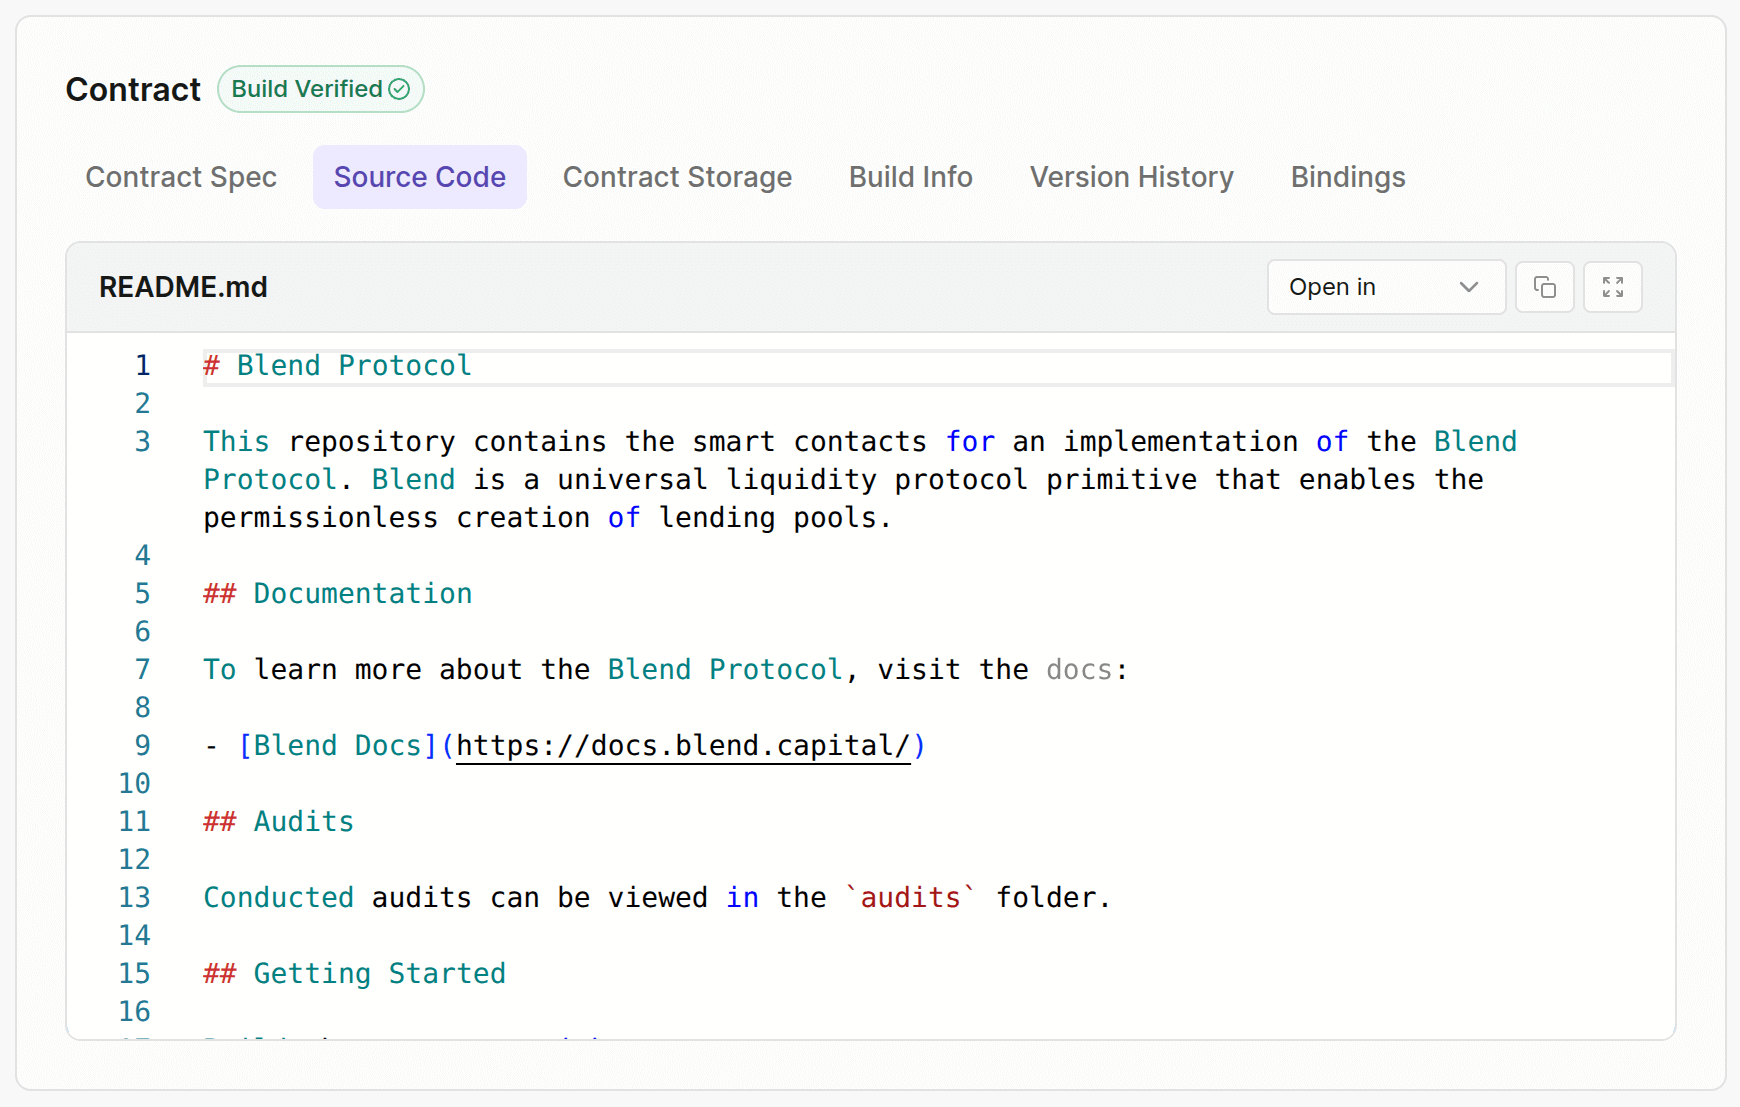Open the Bindings tab

coord(1347,177)
